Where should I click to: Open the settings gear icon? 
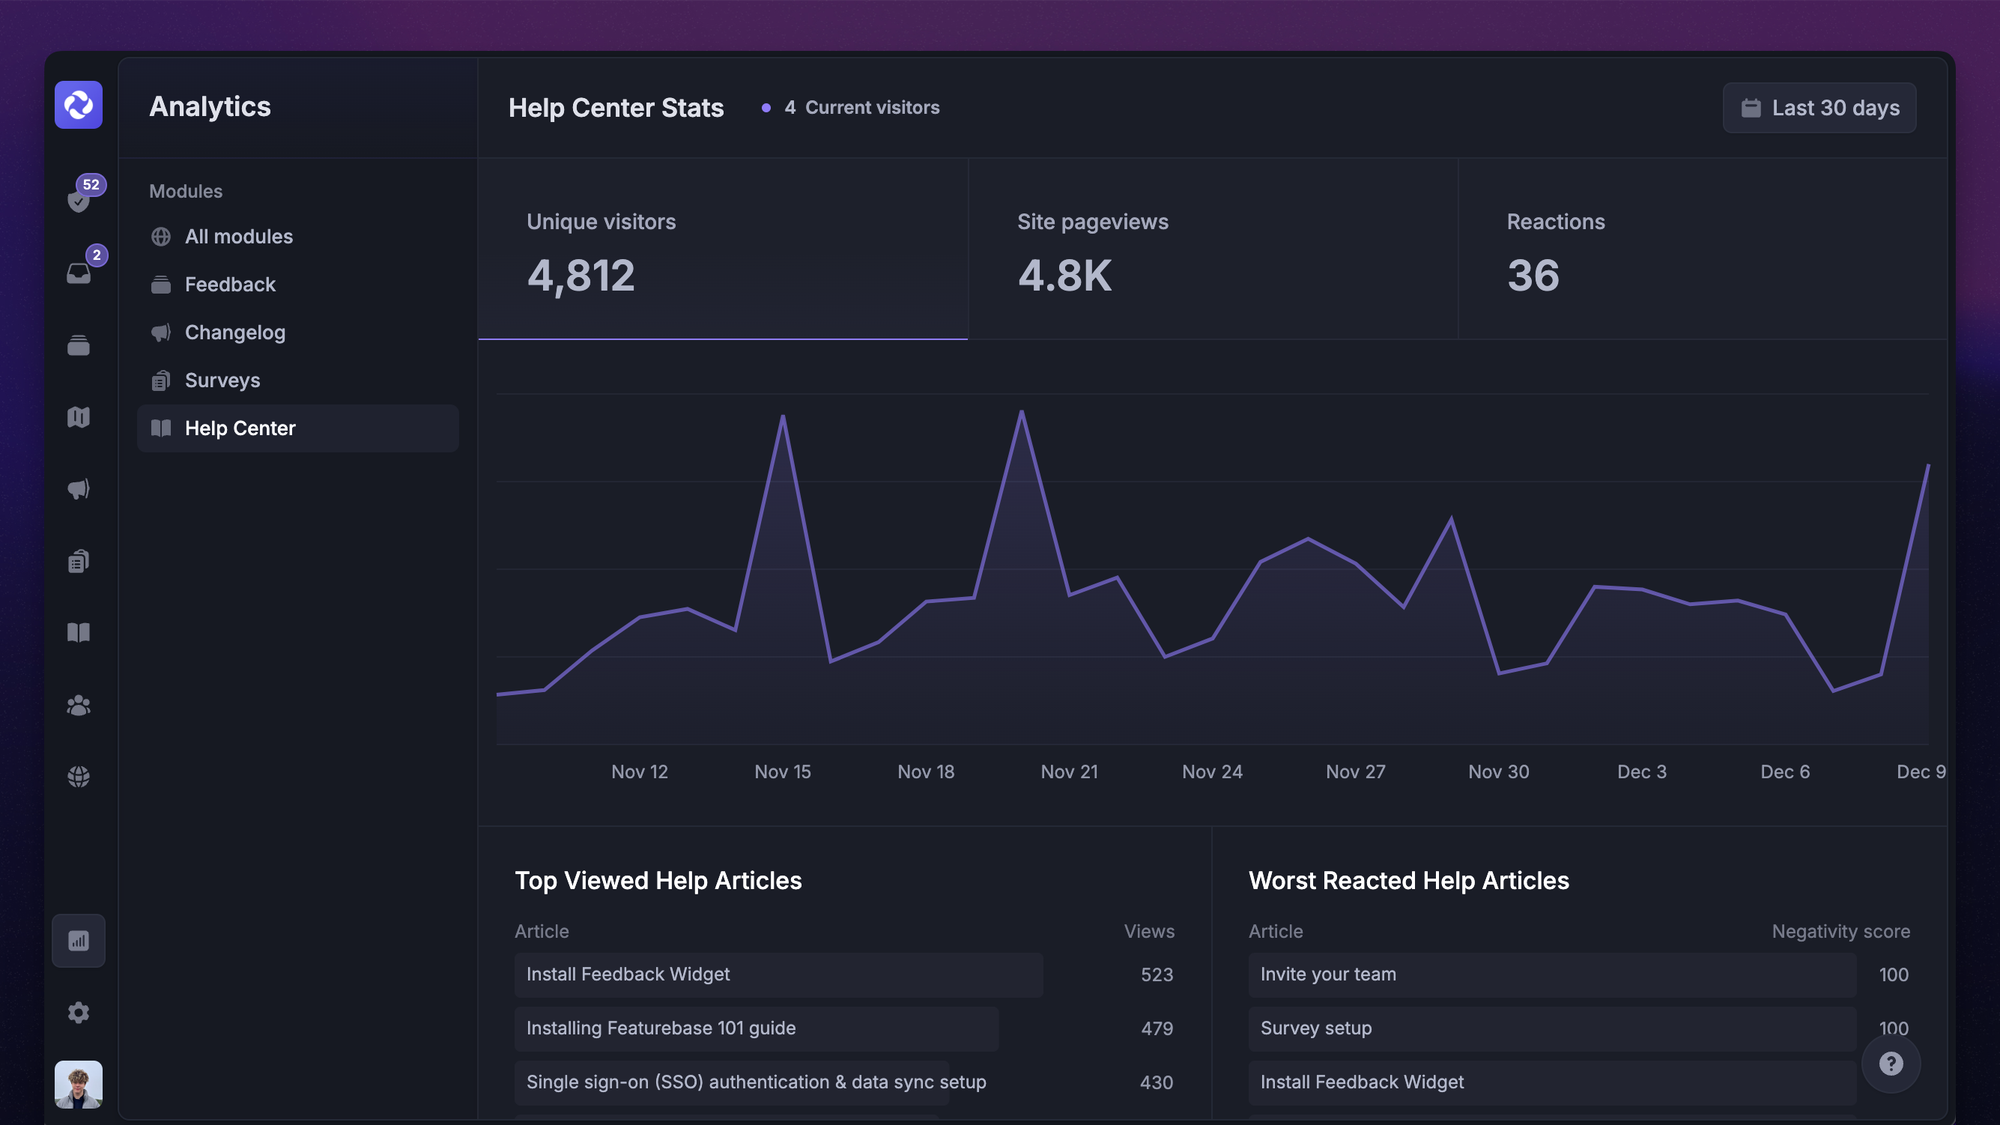[x=79, y=1013]
